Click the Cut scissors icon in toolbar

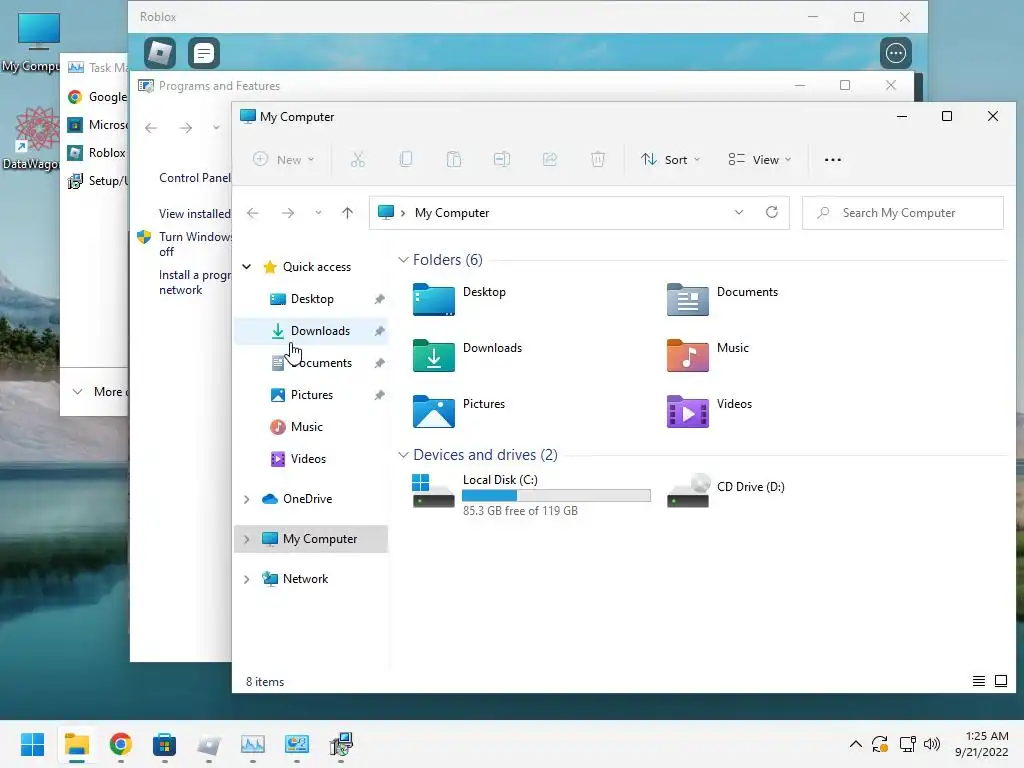(358, 159)
